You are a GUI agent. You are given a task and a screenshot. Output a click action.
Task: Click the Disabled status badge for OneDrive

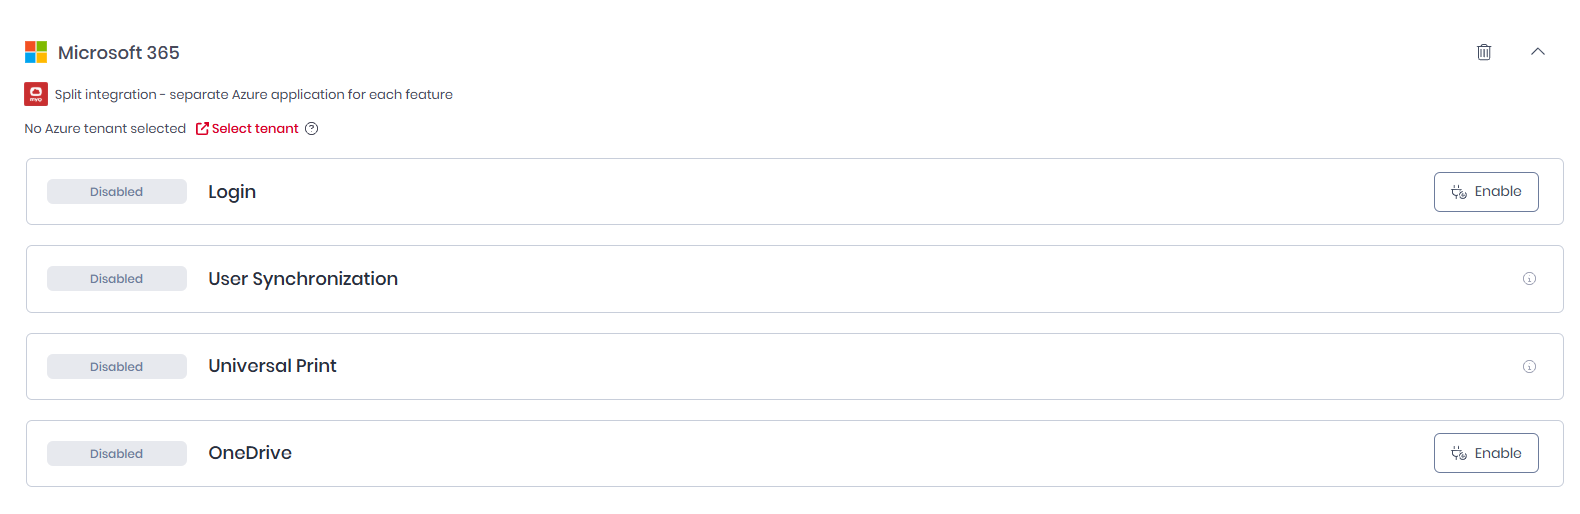[117, 454]
